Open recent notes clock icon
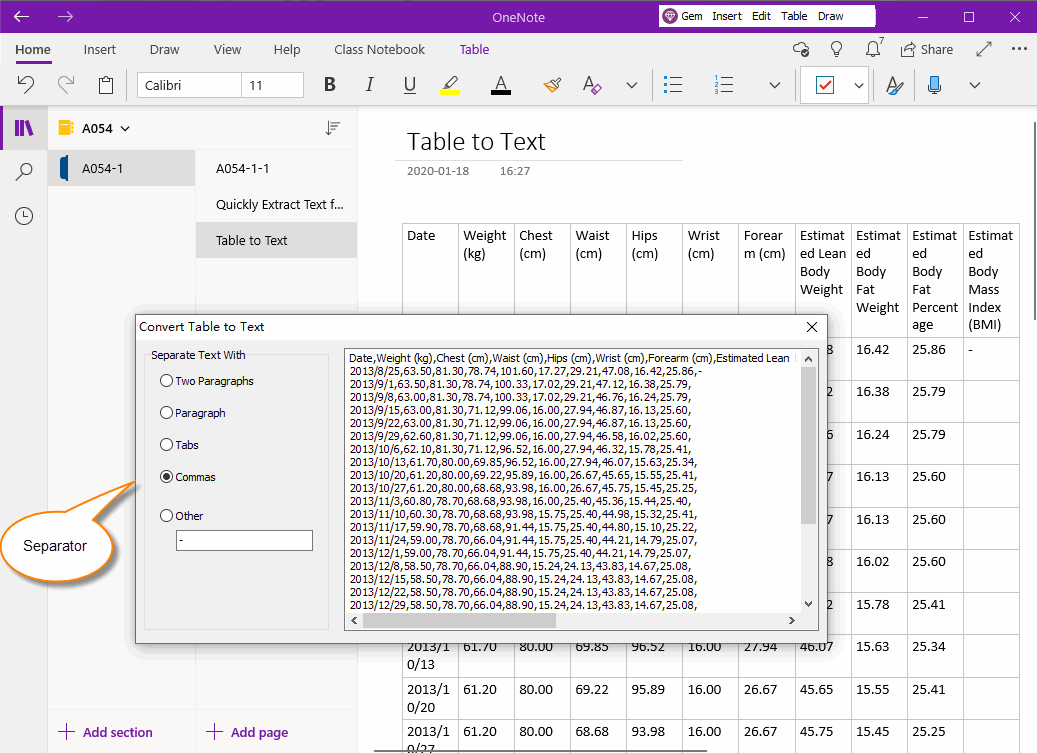 pyautogui.click(x=24, y=216)
